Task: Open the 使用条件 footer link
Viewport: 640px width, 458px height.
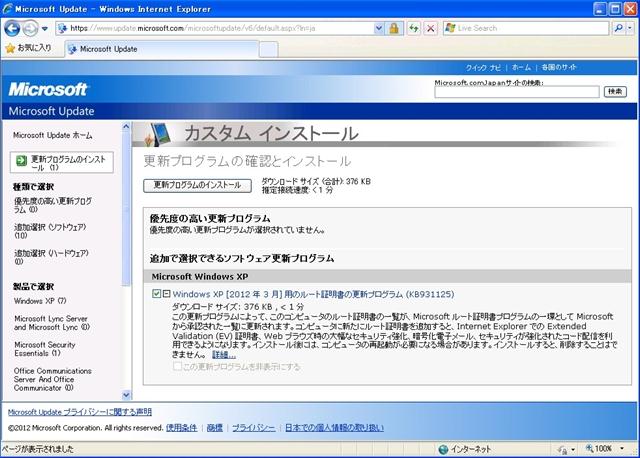Action: [x=182, y=428]
